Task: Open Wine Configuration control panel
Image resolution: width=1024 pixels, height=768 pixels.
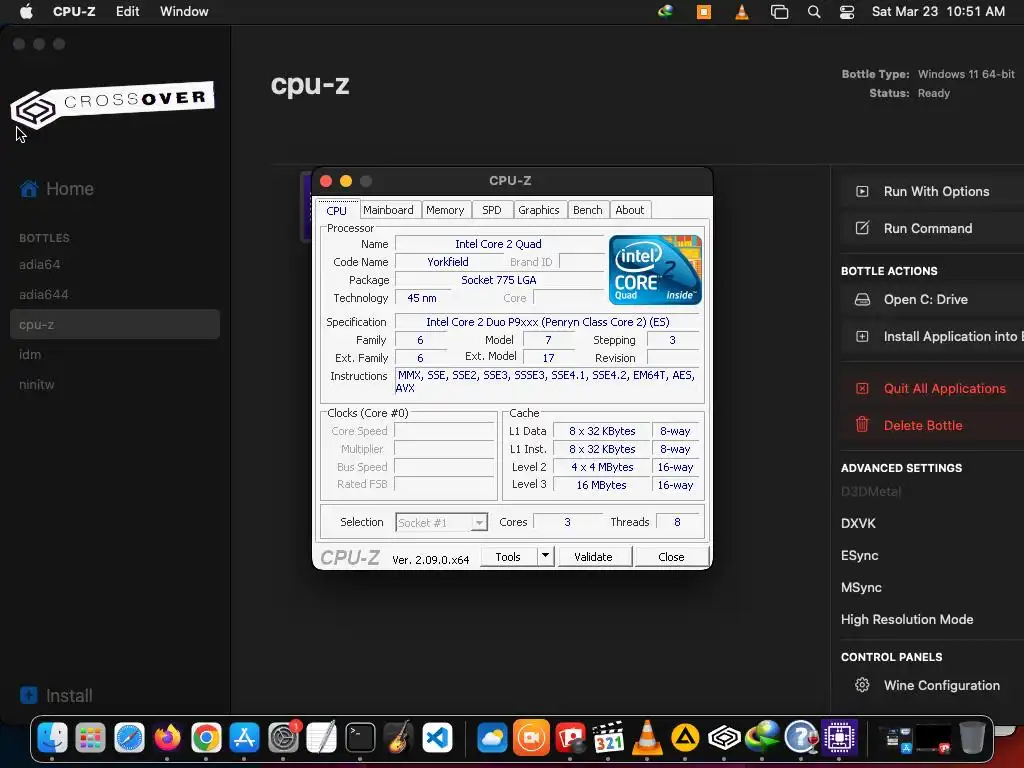Action: tap(932, 685)
